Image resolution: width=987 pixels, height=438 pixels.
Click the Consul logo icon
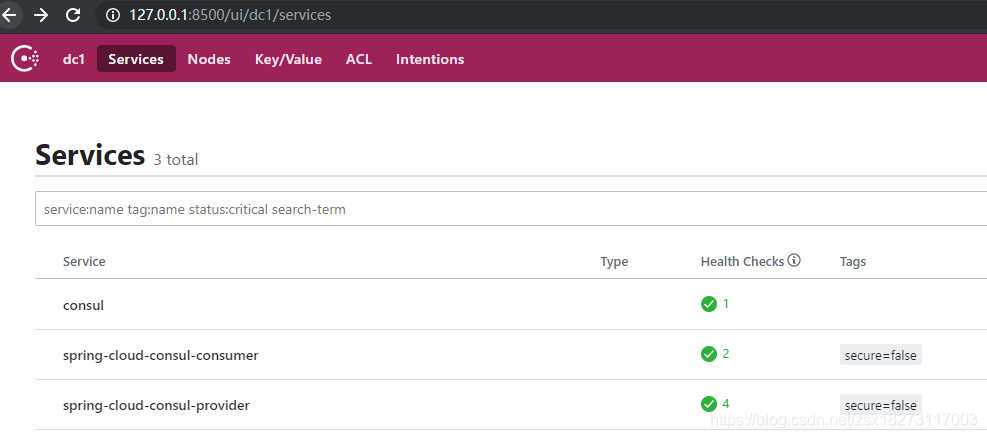(x=25, y=59)
